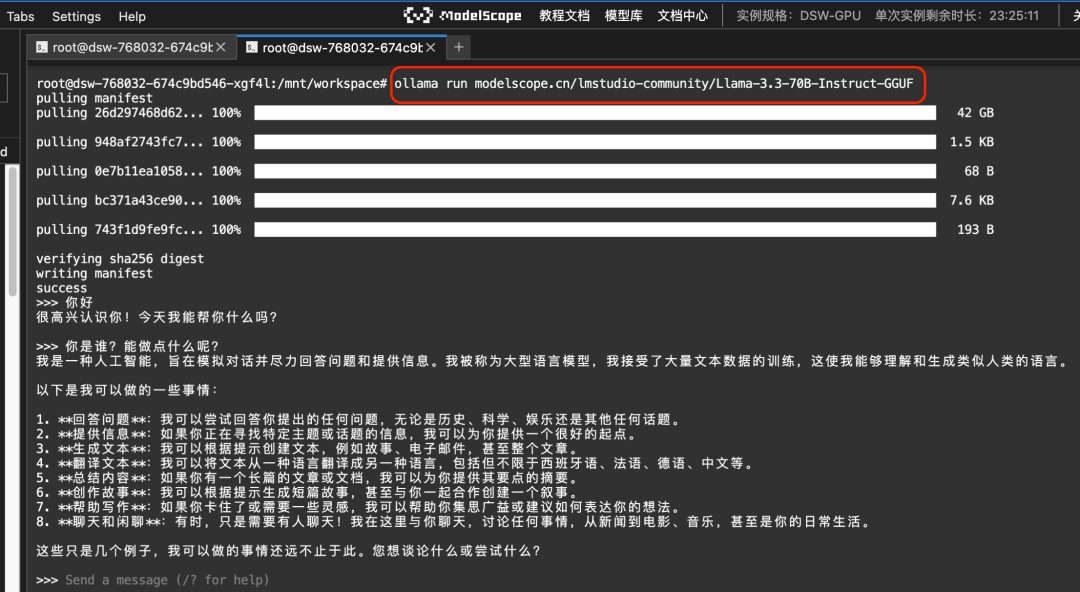Click 'verifying sha256 digest' line
Image resolution: width=1080 pixels, height=592 pixels.
coord(120,258)
